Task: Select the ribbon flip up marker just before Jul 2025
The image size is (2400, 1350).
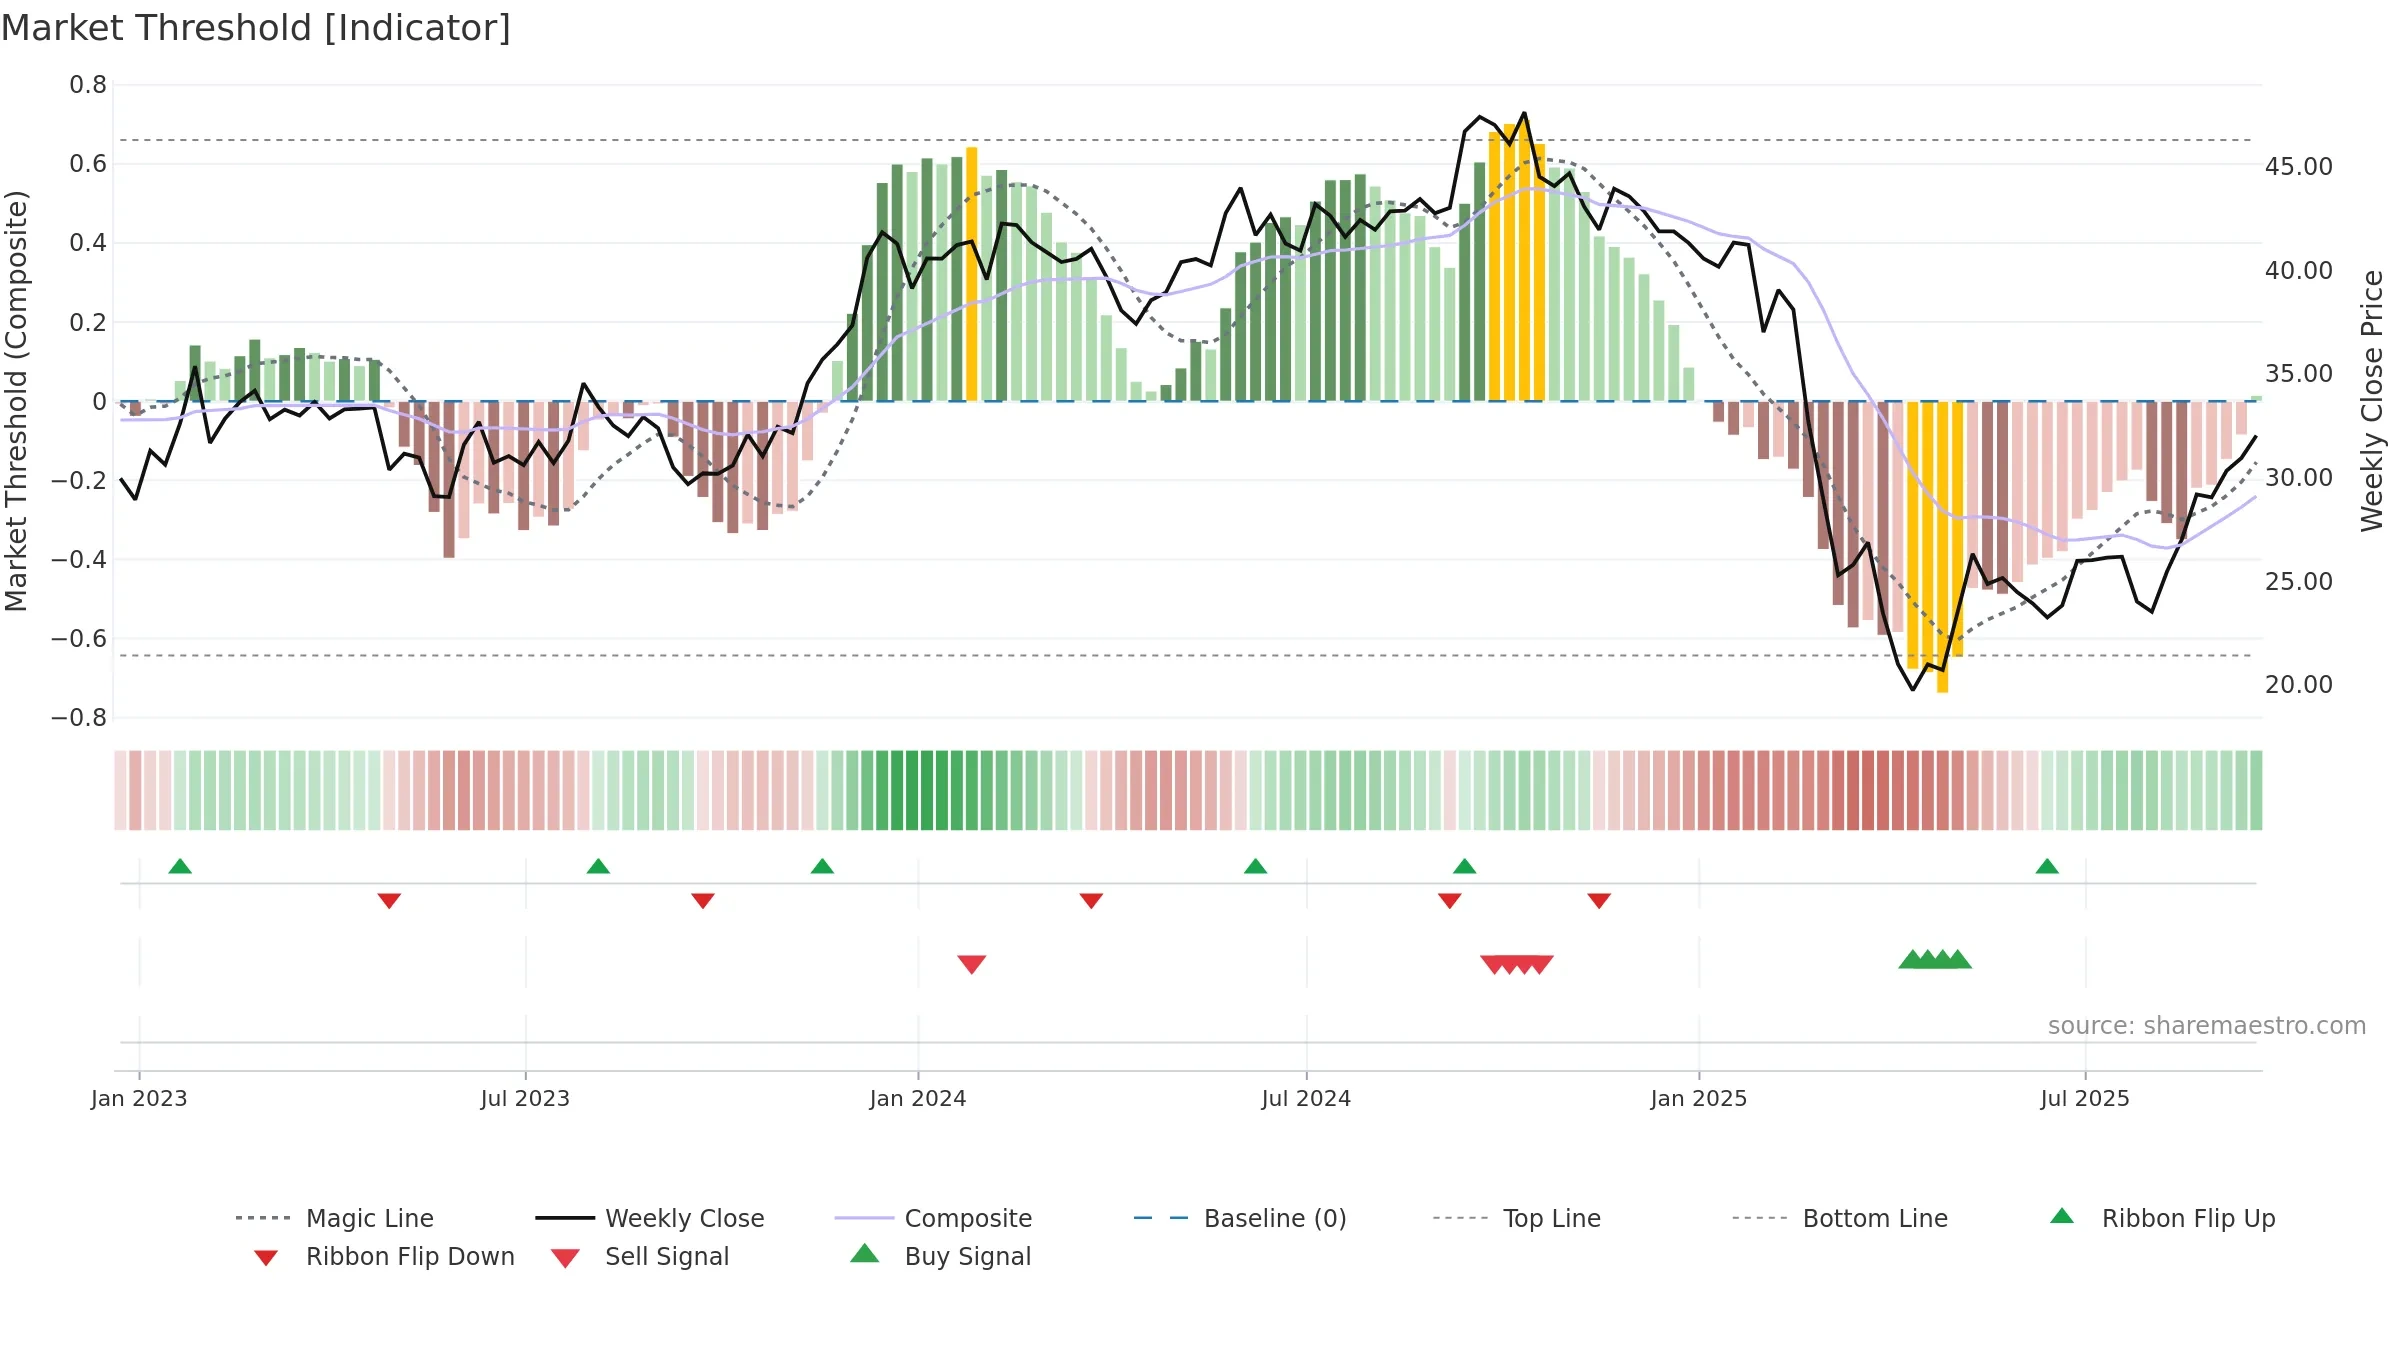Action: click(2047, 866)
